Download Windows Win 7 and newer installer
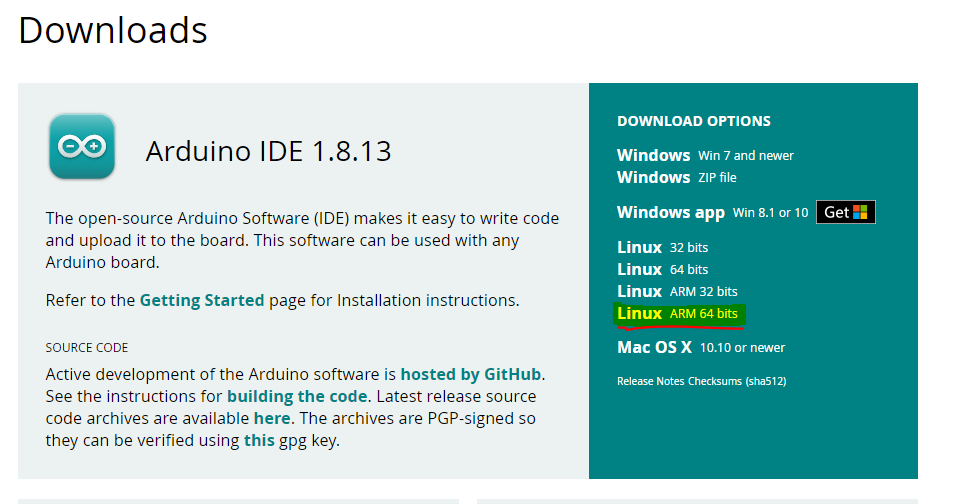Screen dimensions: 978x504 (705, 155)
